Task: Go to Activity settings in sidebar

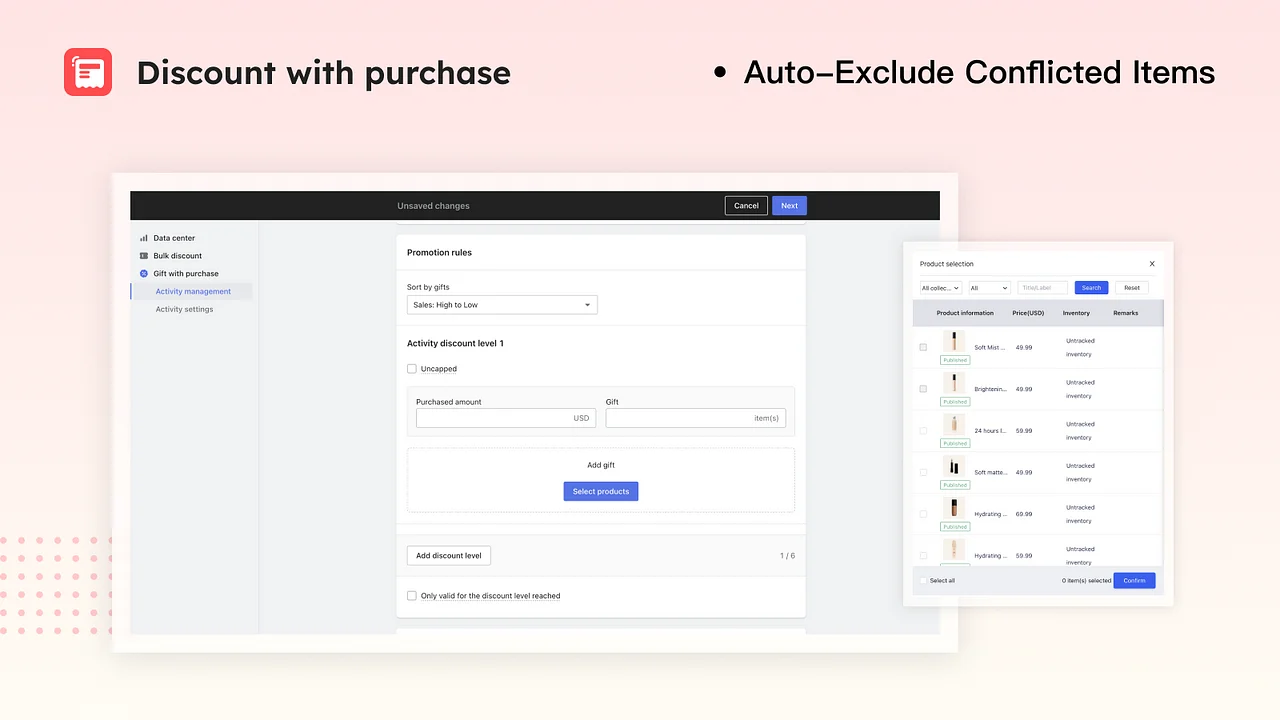Action: (x=184, y=310)
